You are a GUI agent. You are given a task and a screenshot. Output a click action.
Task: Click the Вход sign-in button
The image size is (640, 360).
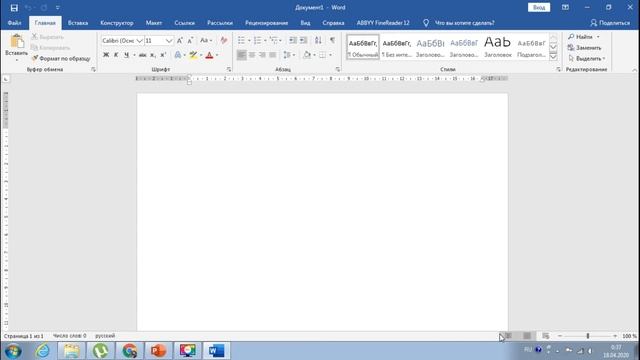pos(539,7)
